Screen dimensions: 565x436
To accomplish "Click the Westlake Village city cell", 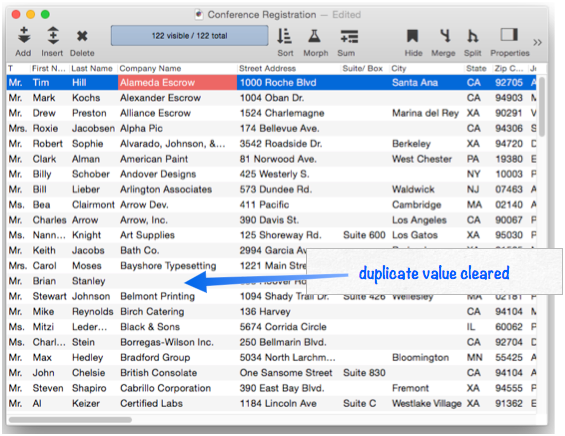I will point(427,403).
